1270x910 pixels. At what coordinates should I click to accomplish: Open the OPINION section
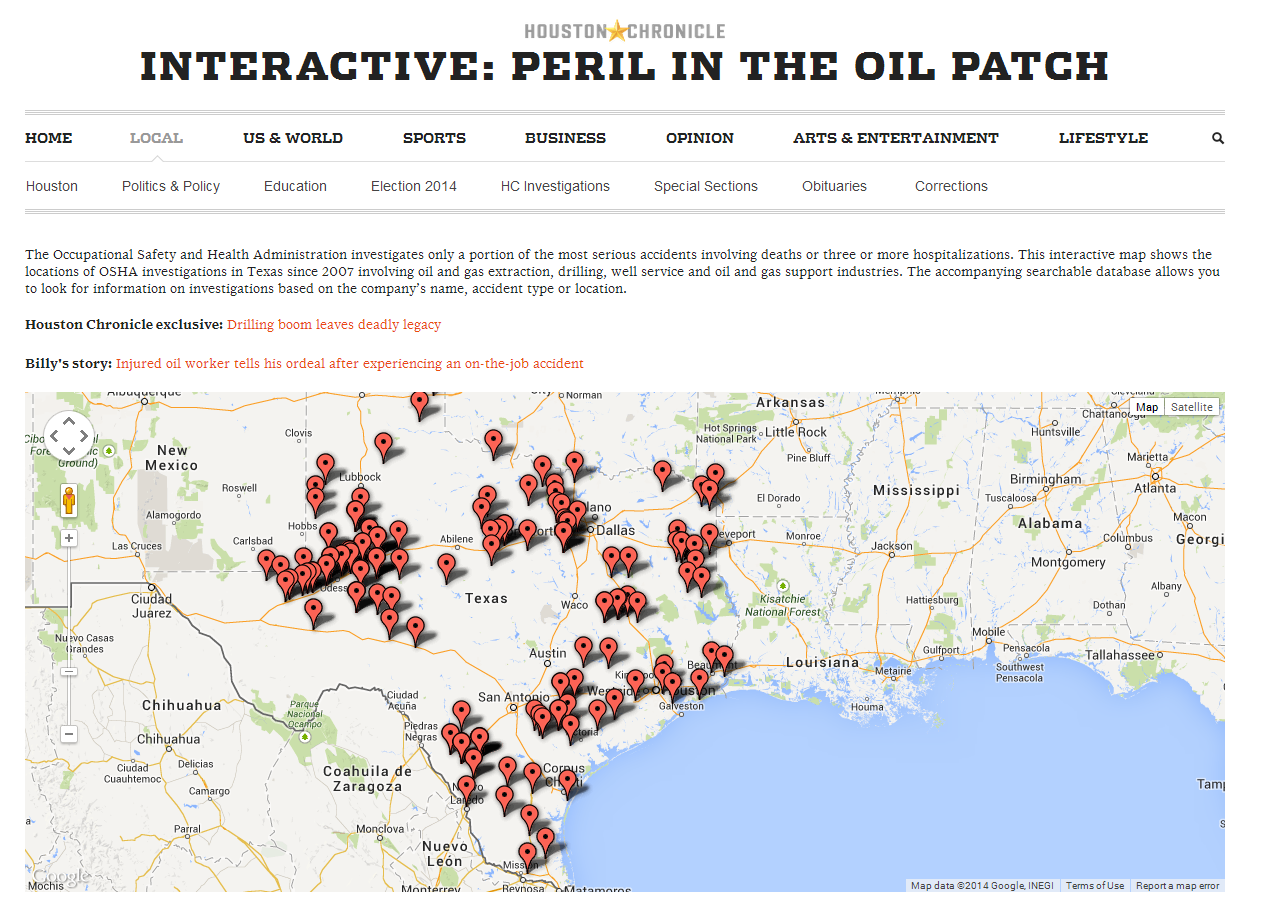pyautogui.click(x=700, y=138)
